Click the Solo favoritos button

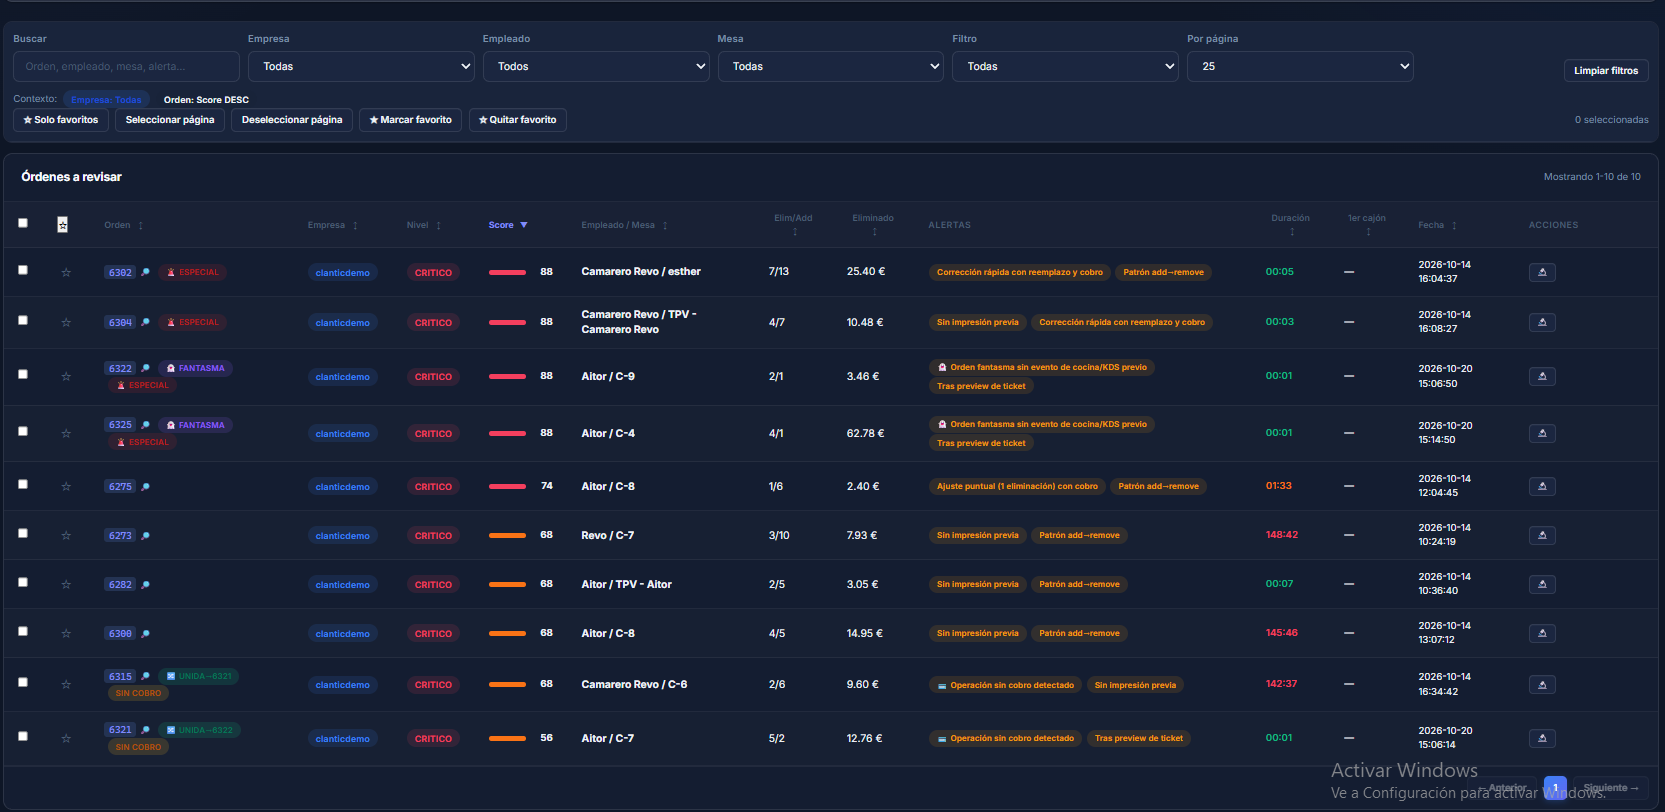[61, 120]
